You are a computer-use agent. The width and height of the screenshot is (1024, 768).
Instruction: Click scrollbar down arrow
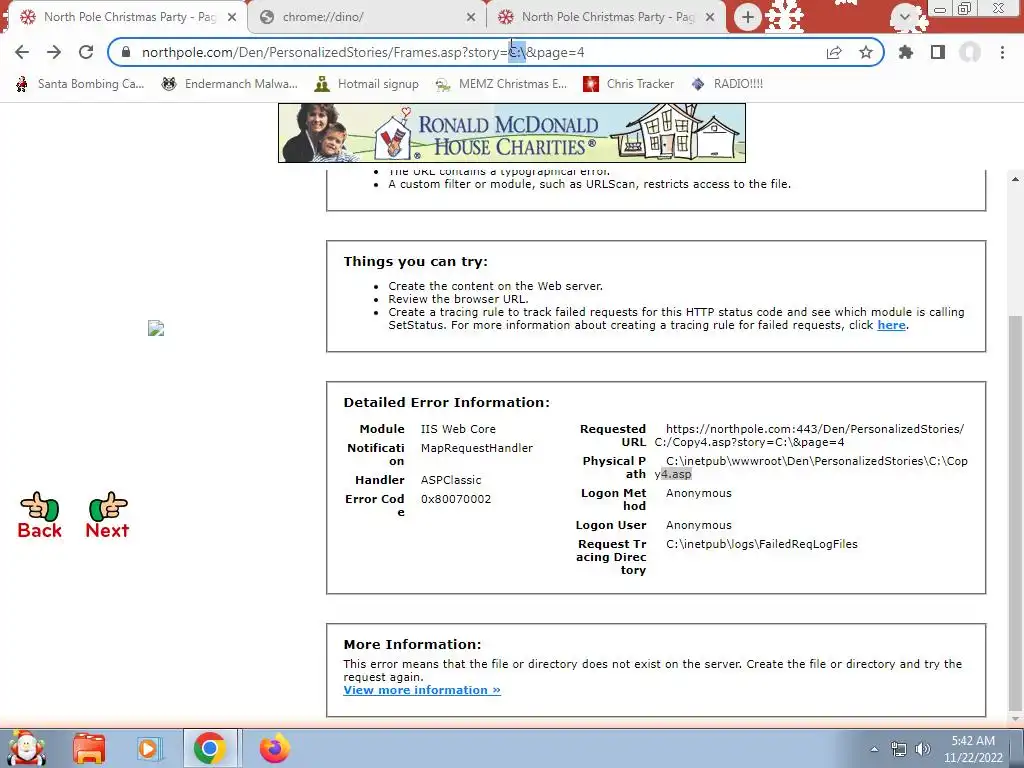coord(1015,719)
